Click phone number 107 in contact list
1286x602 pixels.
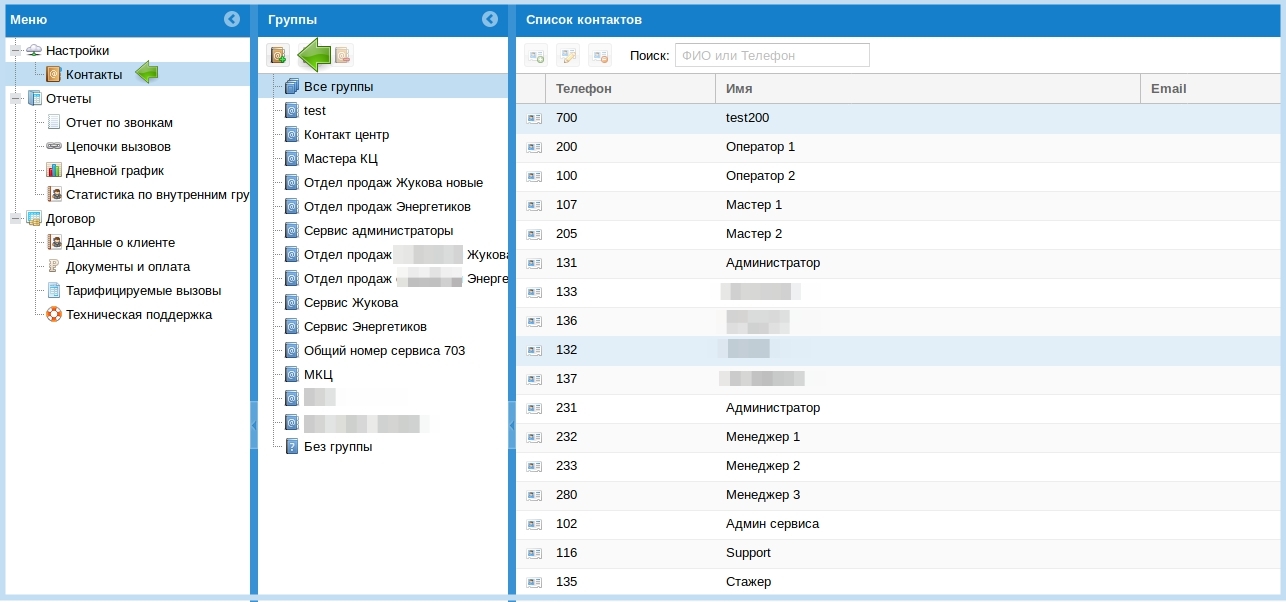tap(567, 205)
